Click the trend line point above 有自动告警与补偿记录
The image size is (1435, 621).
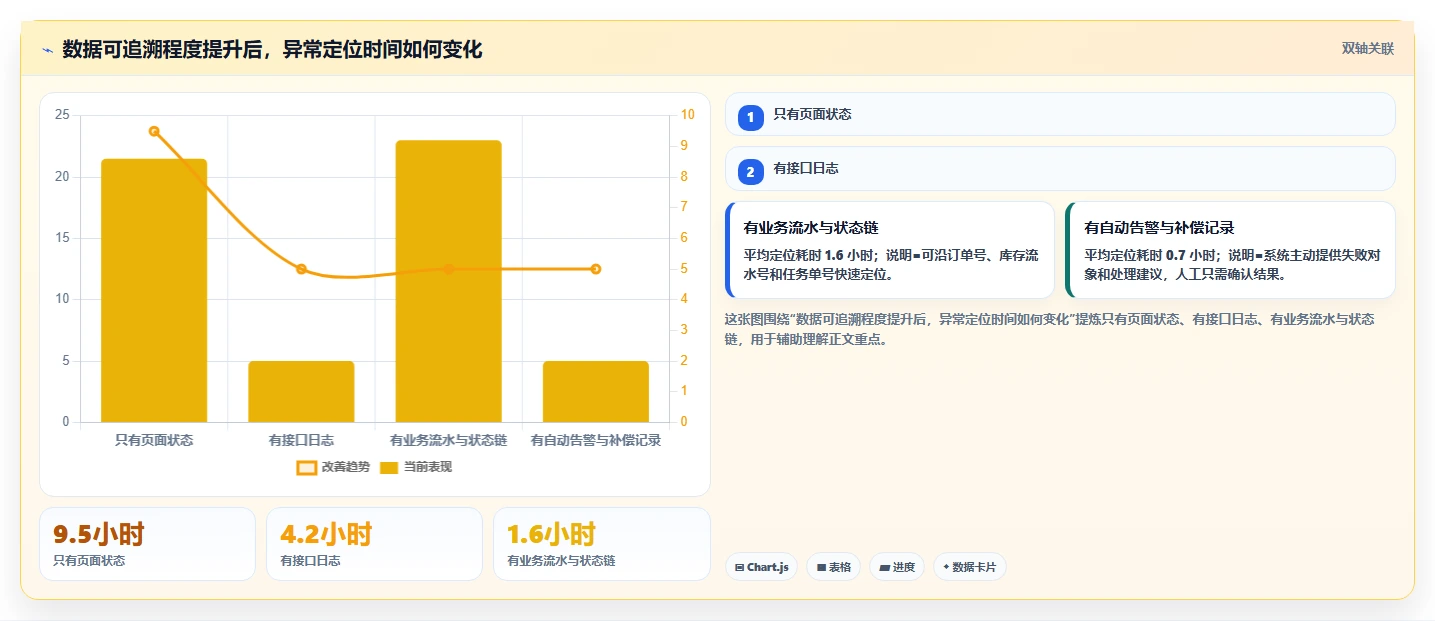595,269
